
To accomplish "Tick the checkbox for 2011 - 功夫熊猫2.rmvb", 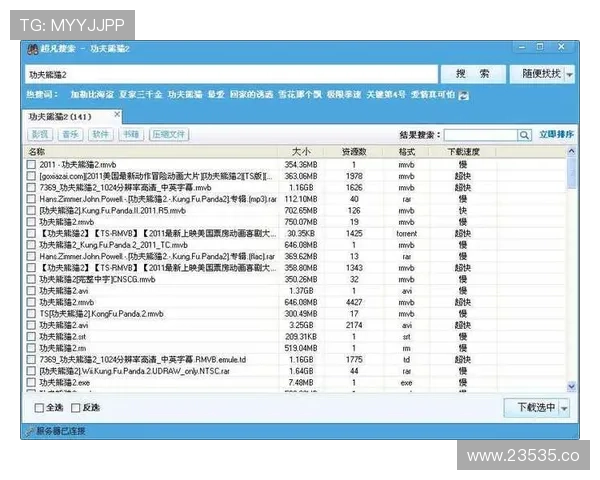I will (x=31, y=165).
